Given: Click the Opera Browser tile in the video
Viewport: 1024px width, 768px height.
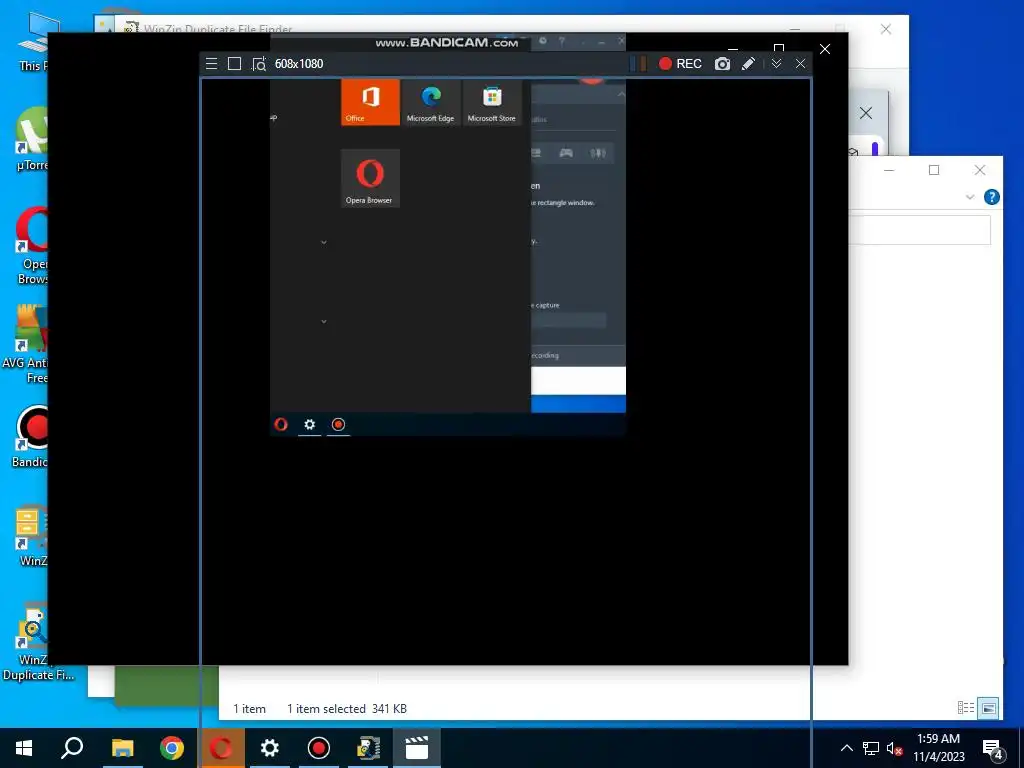Looking at the screenshot, I should pos(370,178).
